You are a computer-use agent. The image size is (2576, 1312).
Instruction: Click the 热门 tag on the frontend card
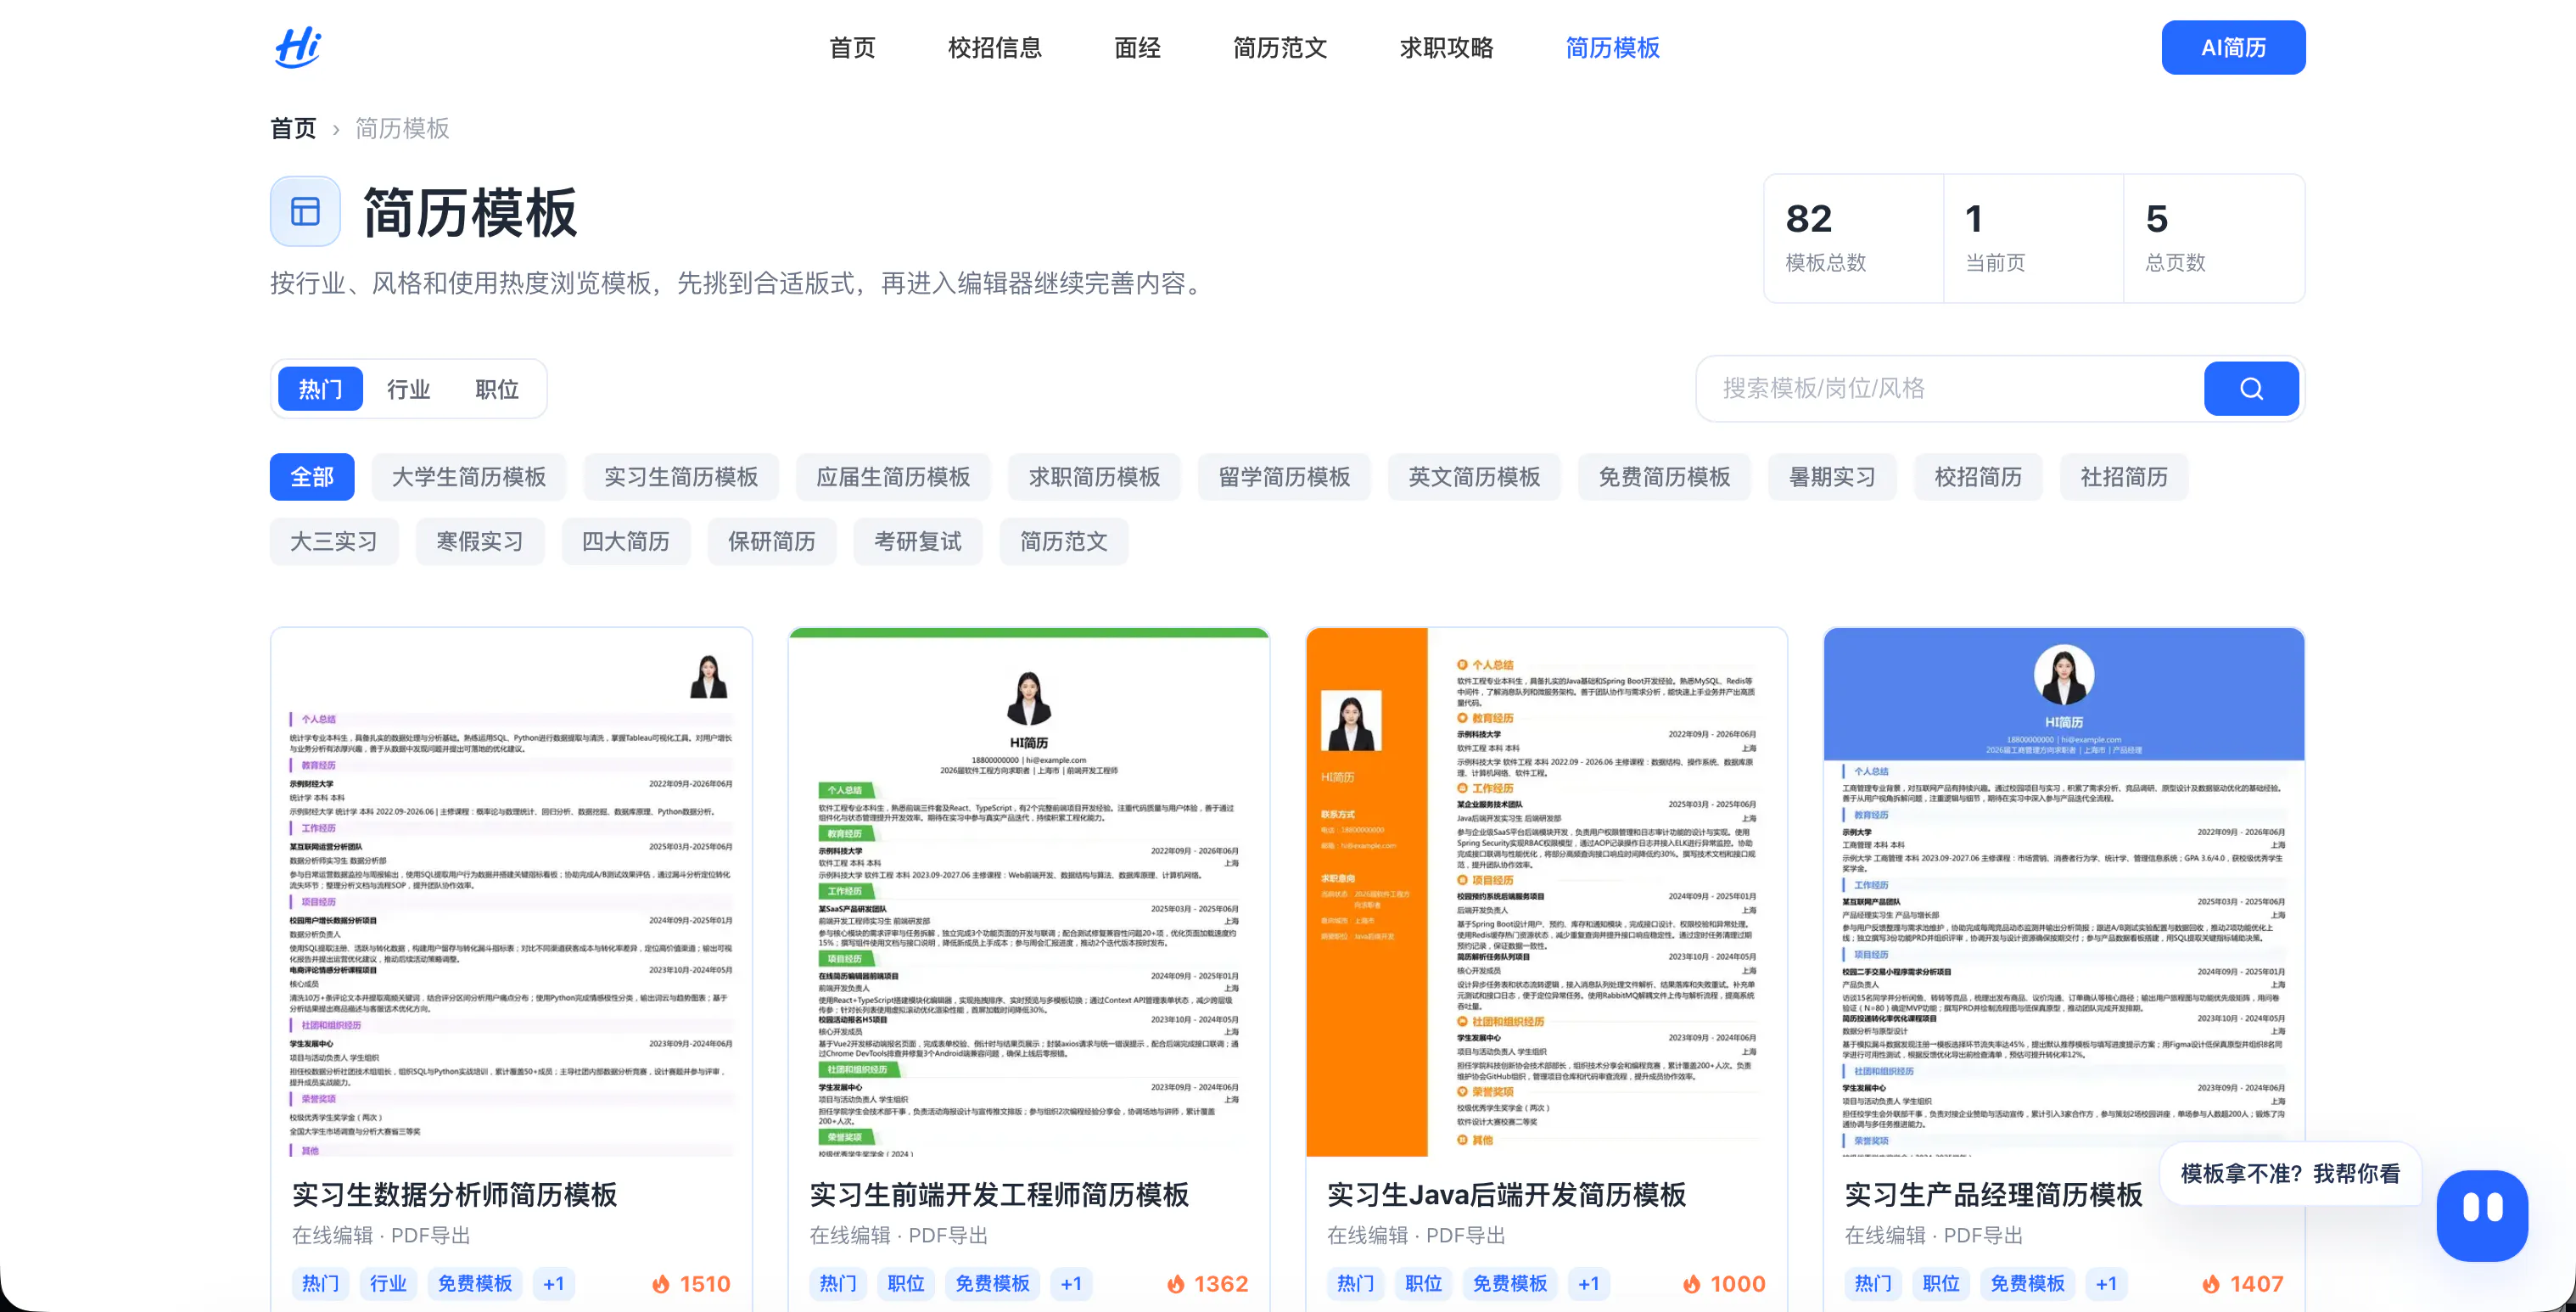pyautogui.click(x=838, y=1283)
